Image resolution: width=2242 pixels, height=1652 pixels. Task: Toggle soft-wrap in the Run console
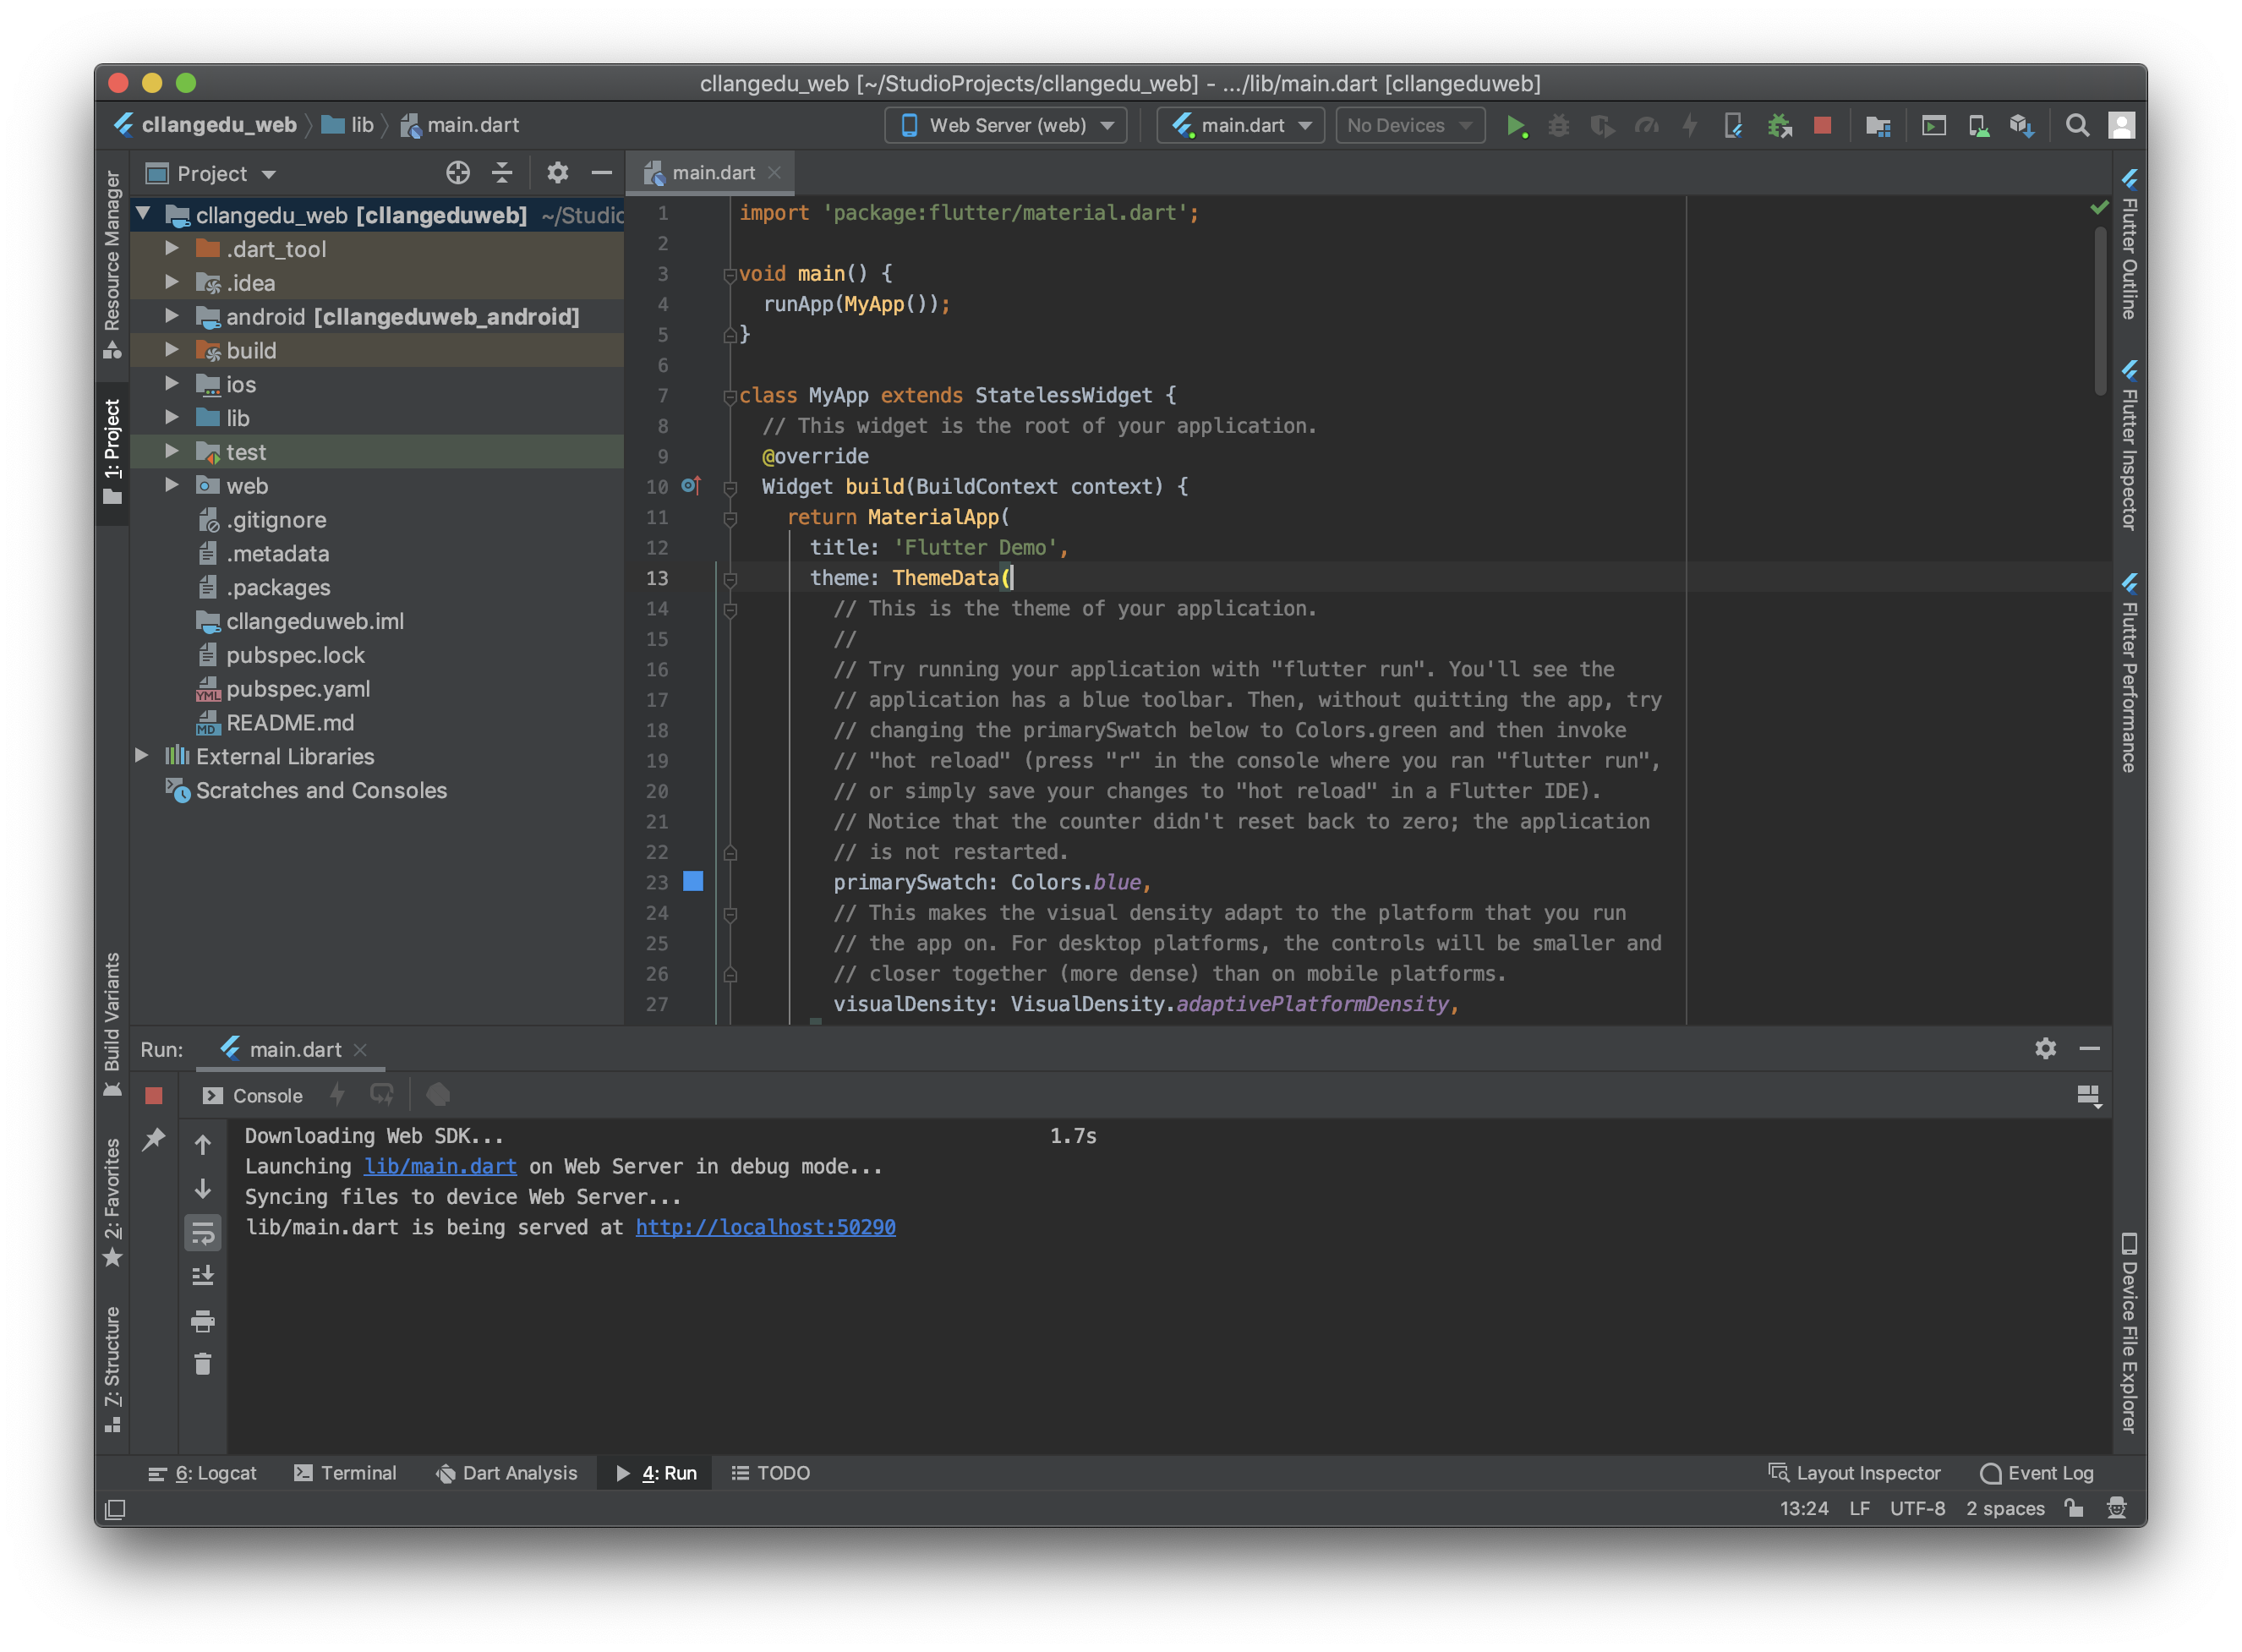tap(203, 1233)
